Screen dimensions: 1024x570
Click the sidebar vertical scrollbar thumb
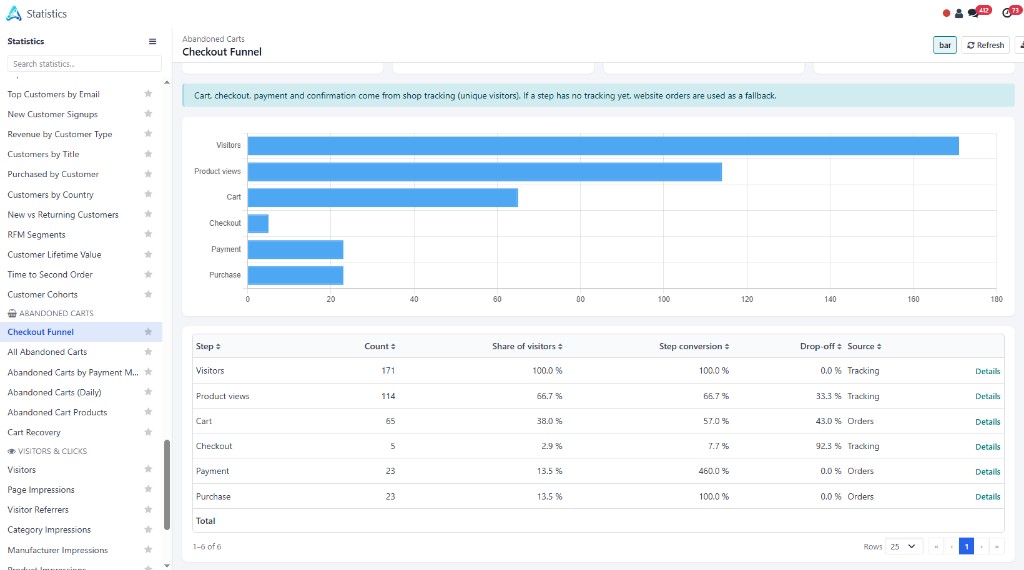coord(167,484)
